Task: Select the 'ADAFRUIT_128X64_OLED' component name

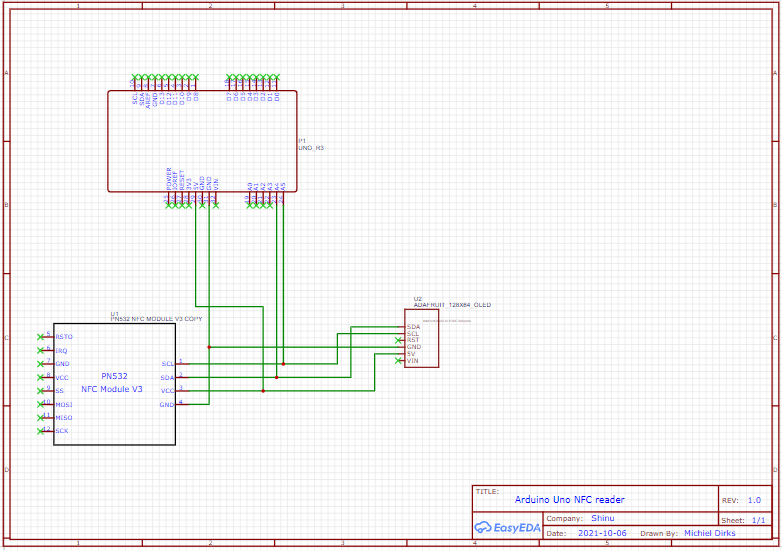Action: tap(452, 305)
